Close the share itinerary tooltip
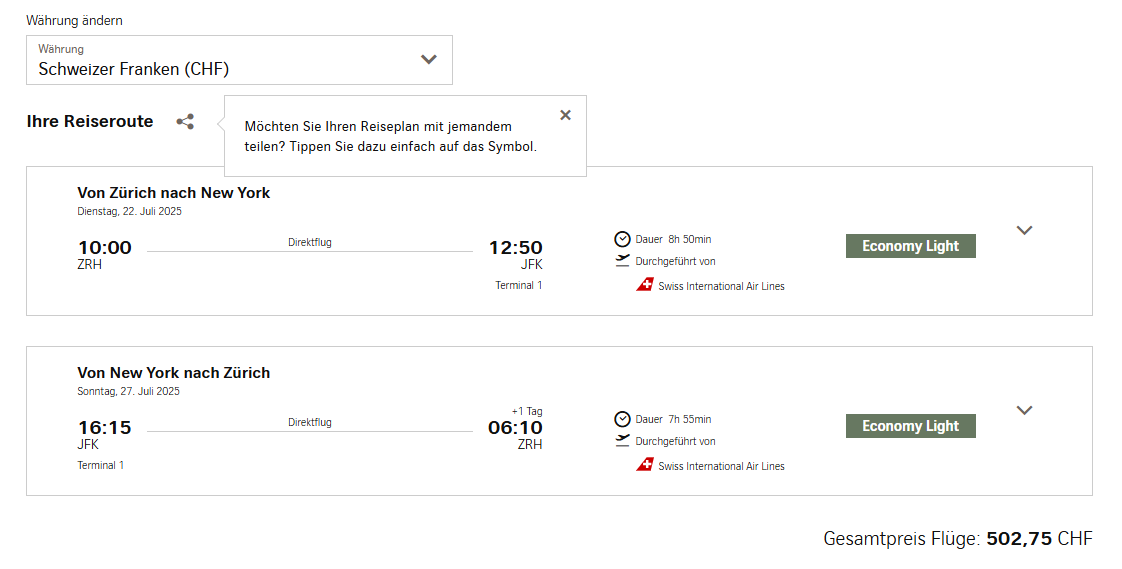This screenshot has width=1122, height=569. [565, 115]
